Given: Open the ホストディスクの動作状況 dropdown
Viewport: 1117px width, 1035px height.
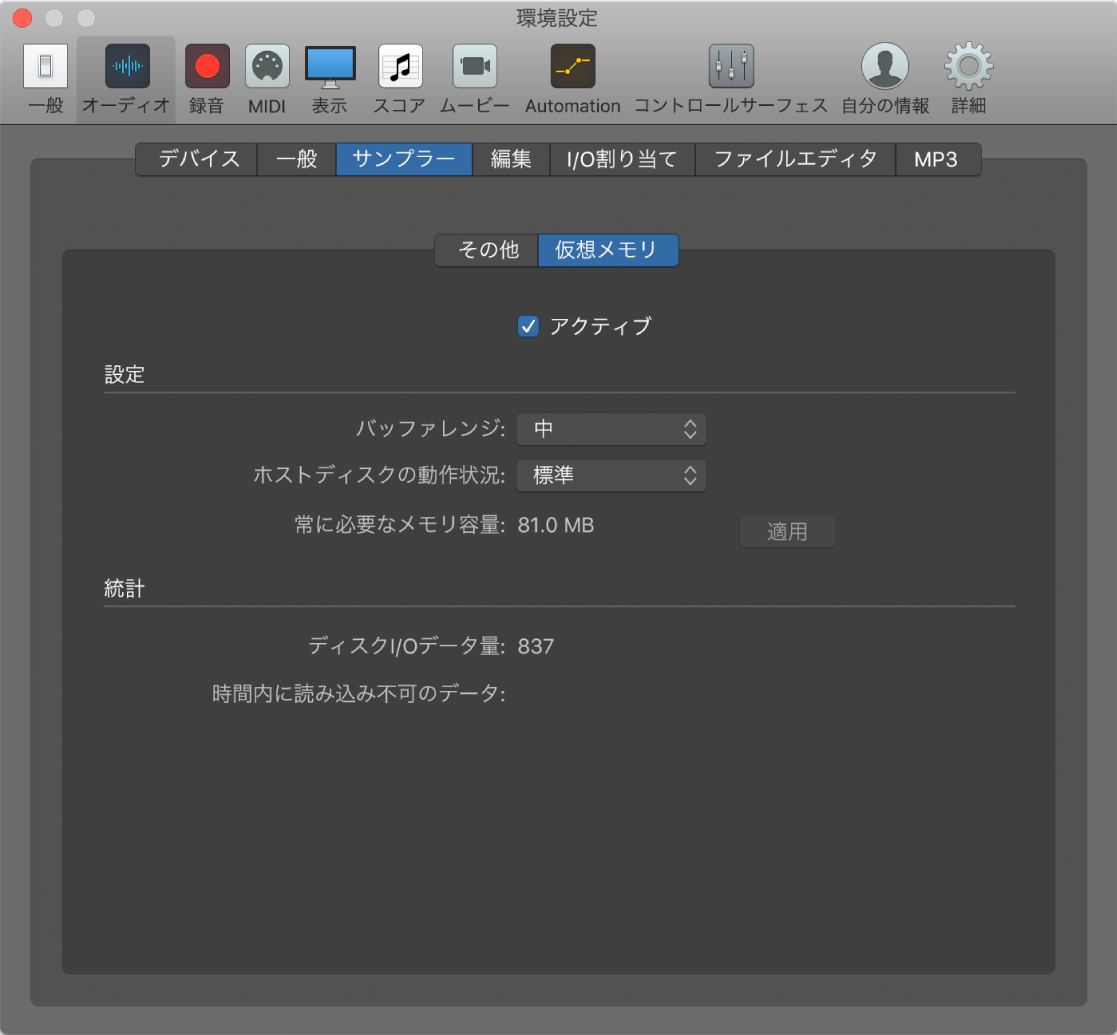Looking at the screenshot, I should pos(611,476).
